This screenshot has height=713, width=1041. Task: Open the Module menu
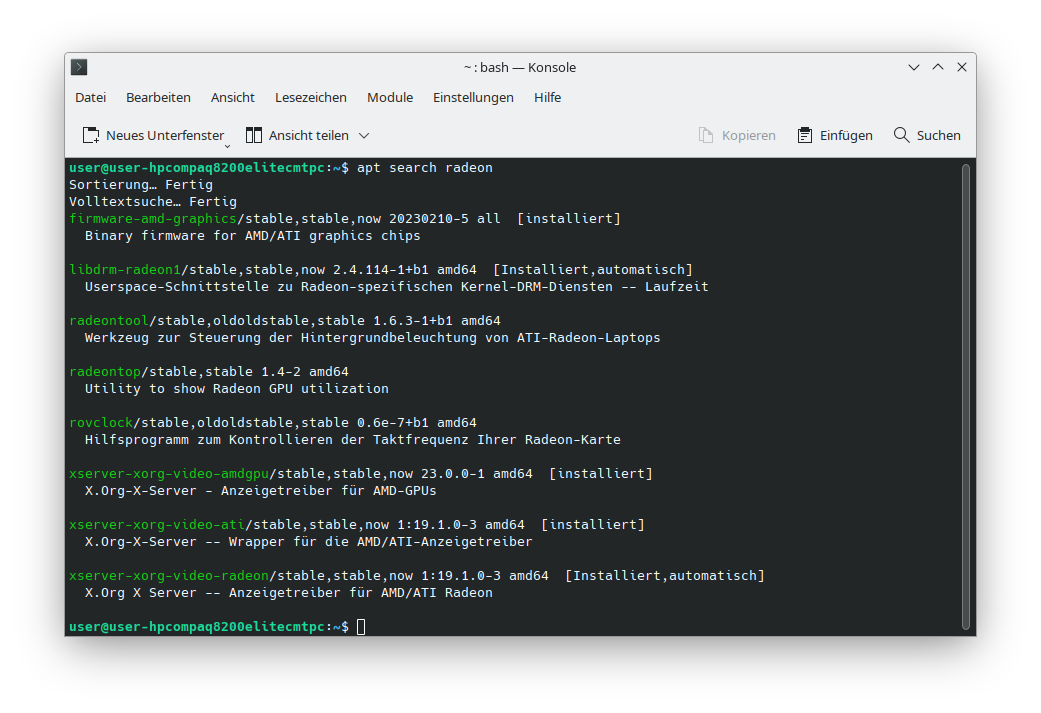(x=389, y=97)
